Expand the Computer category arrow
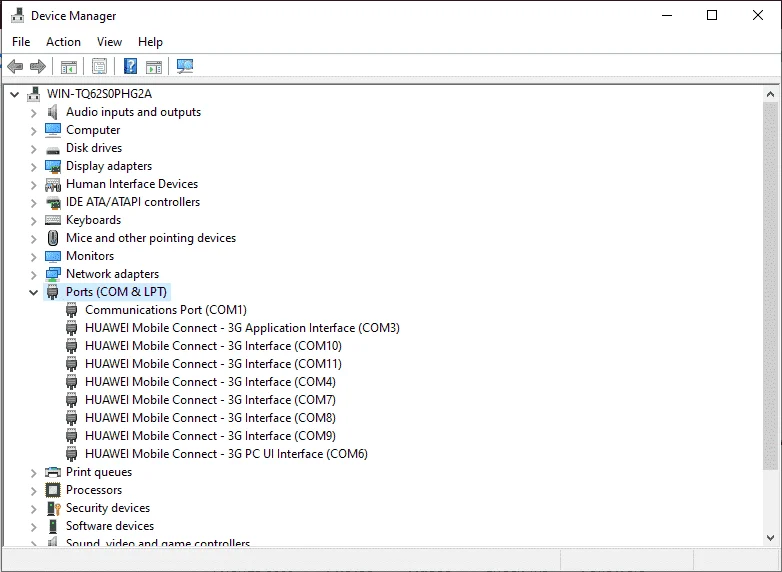782x572 pixels. click(x=33, y=131)
